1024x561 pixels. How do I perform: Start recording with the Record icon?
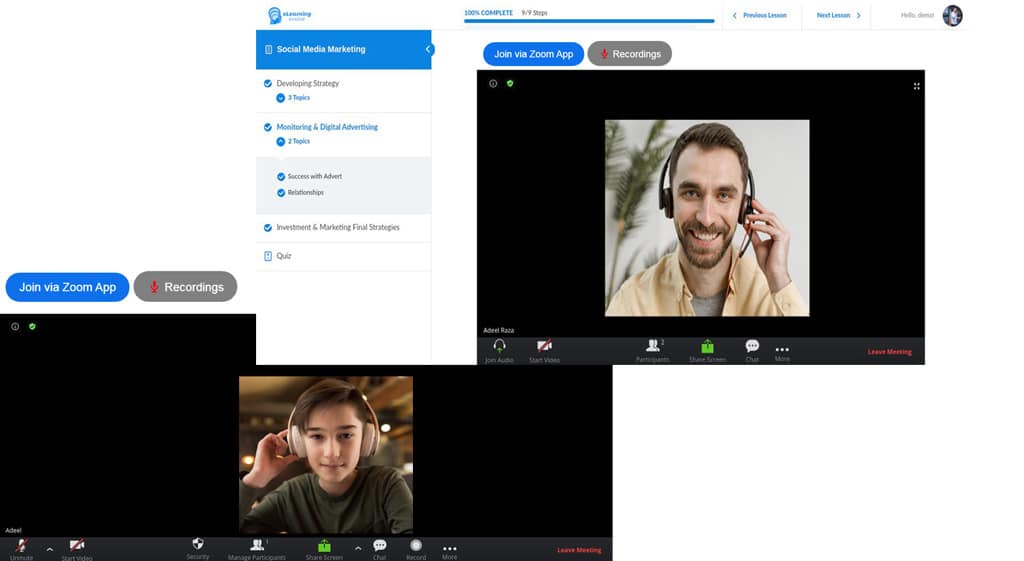coord(416,546)
